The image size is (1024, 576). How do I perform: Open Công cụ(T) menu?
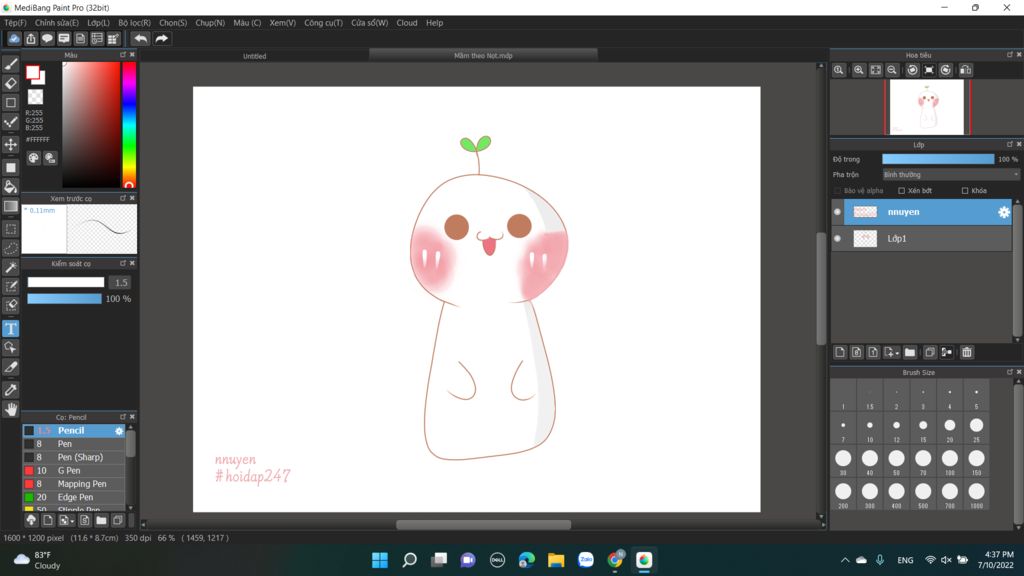[323, 23]
